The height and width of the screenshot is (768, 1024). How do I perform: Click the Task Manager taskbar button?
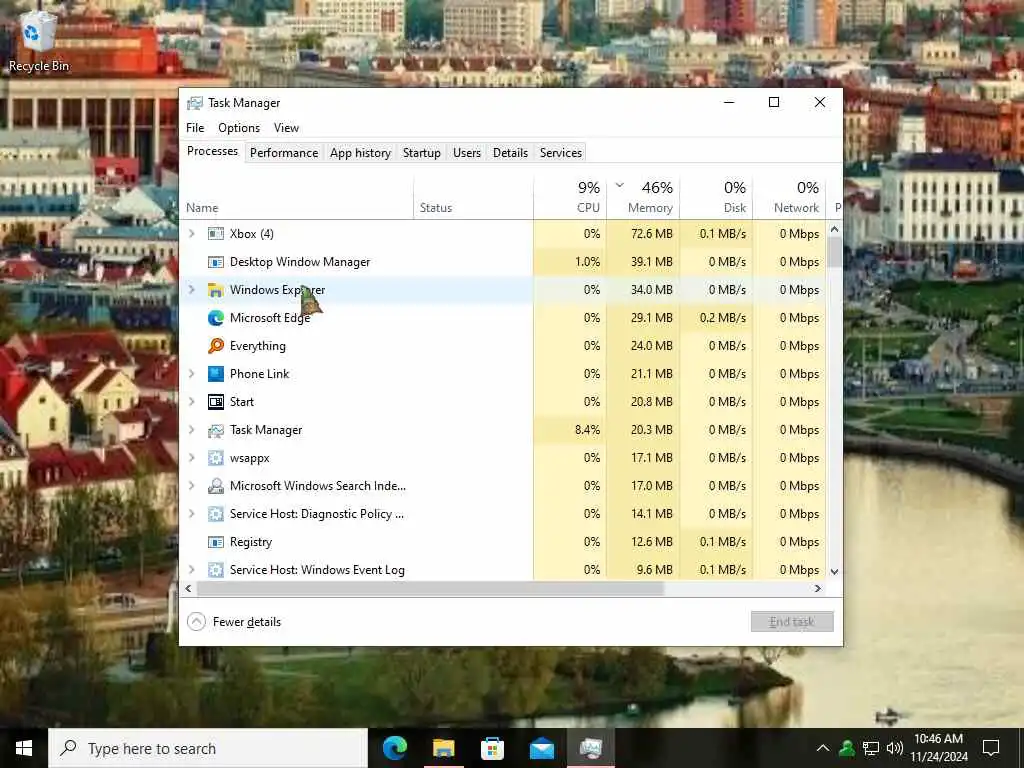(590, 748)
